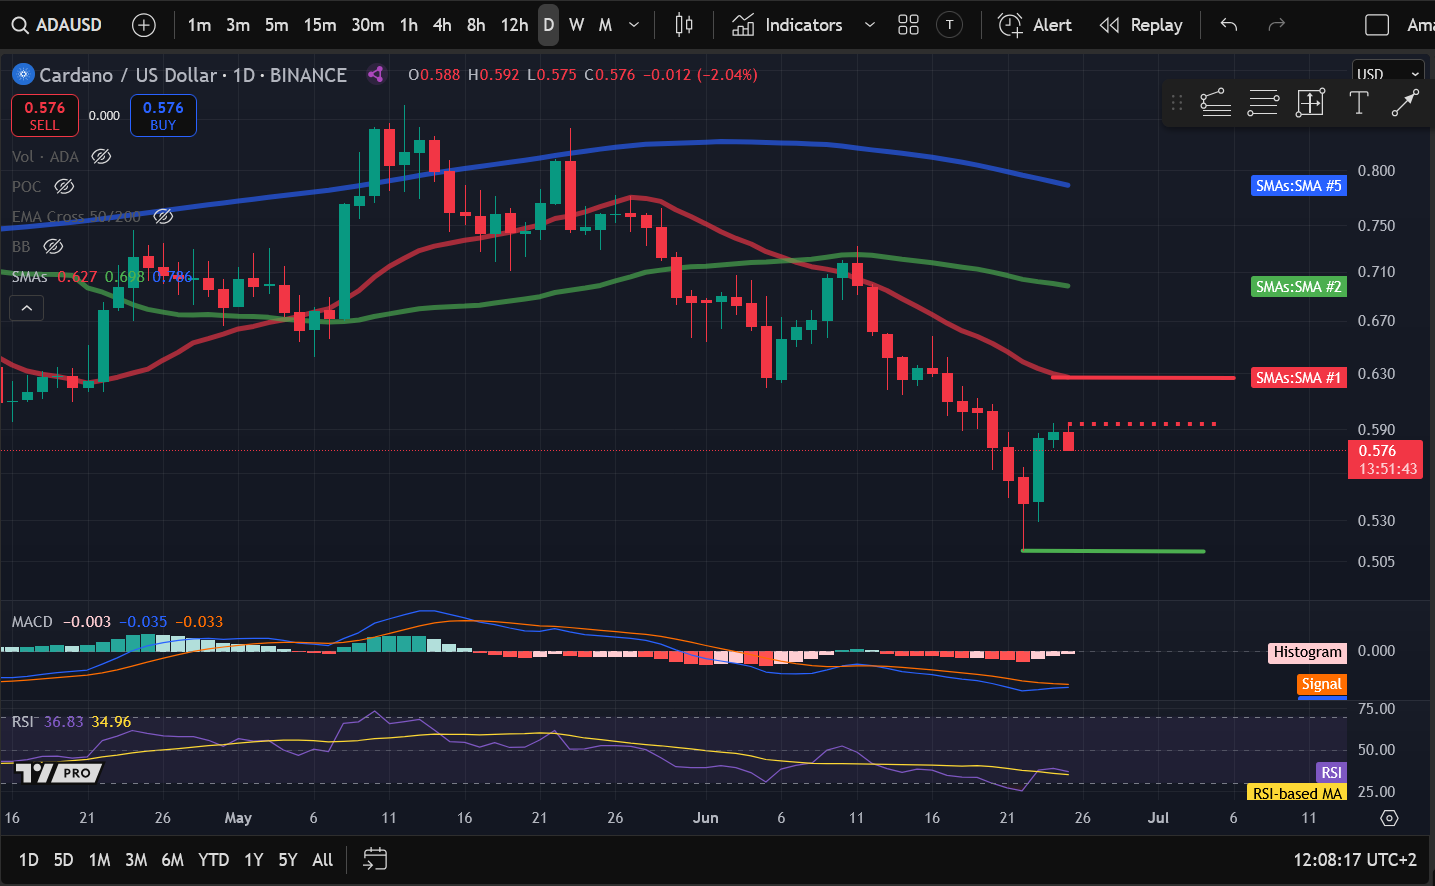The image size is (1435, 886).
Task: Click the RSI-based MA yellow label
Action: (x=1297, y=793)
